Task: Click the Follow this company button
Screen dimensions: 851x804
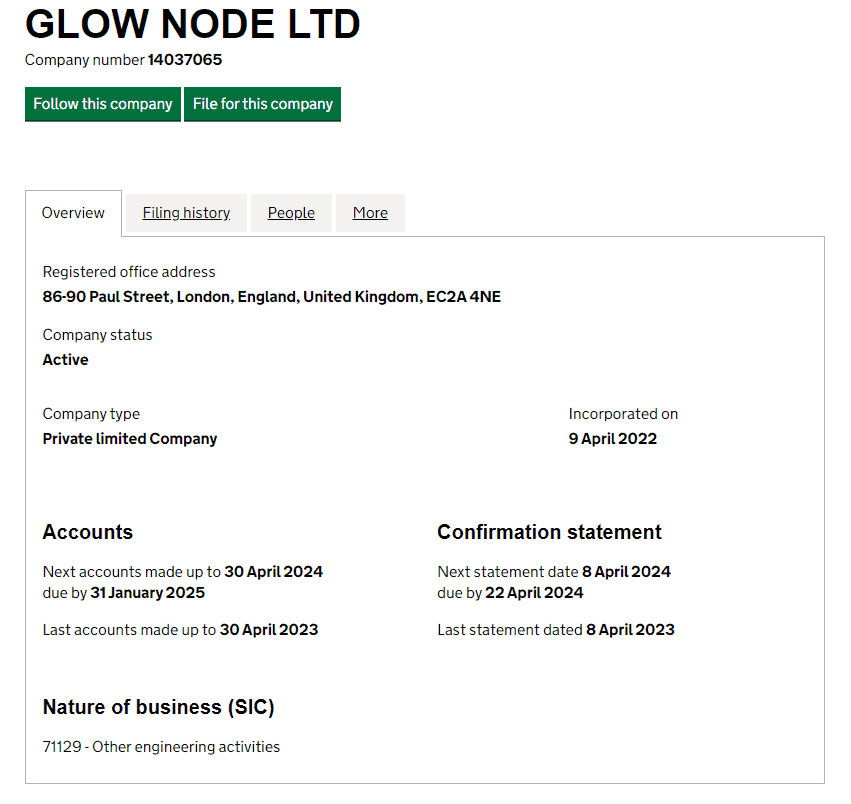Action: tap(102, 104)
